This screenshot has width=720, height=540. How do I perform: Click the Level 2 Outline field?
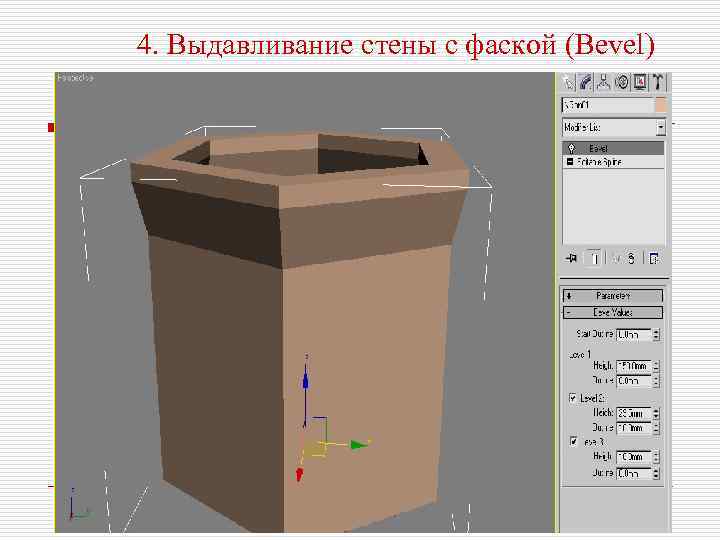634,428
